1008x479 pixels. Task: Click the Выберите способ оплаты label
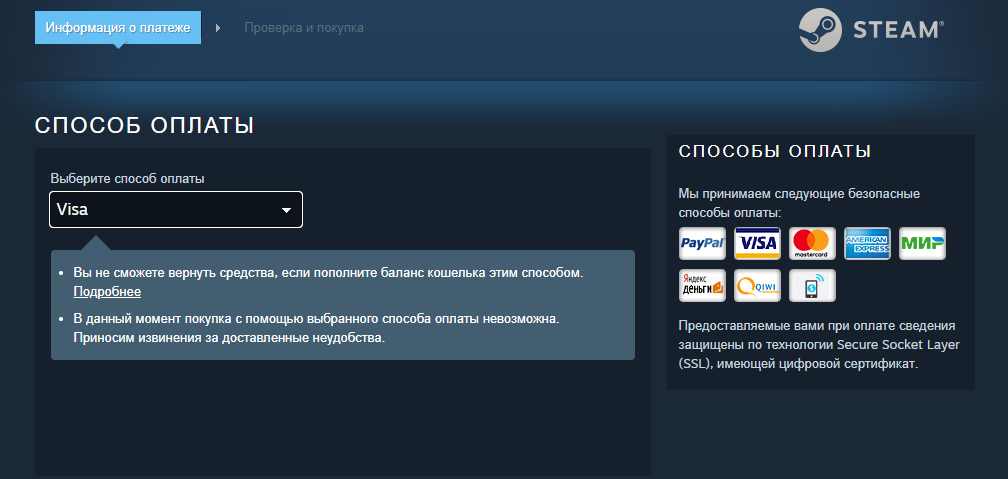point(127,179)
